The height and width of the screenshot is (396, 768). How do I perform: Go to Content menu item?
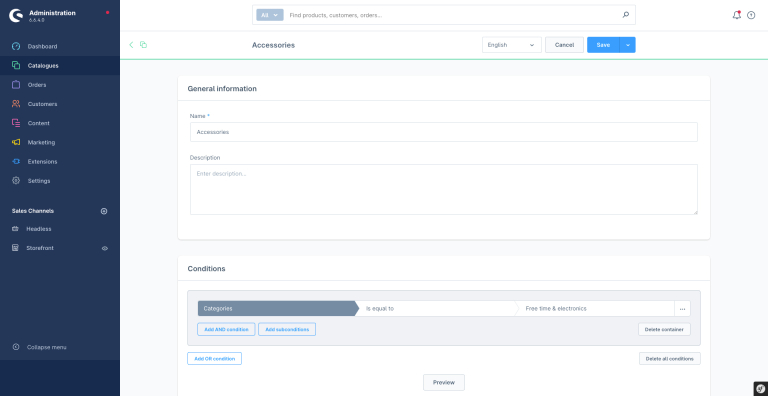[38, 123]
